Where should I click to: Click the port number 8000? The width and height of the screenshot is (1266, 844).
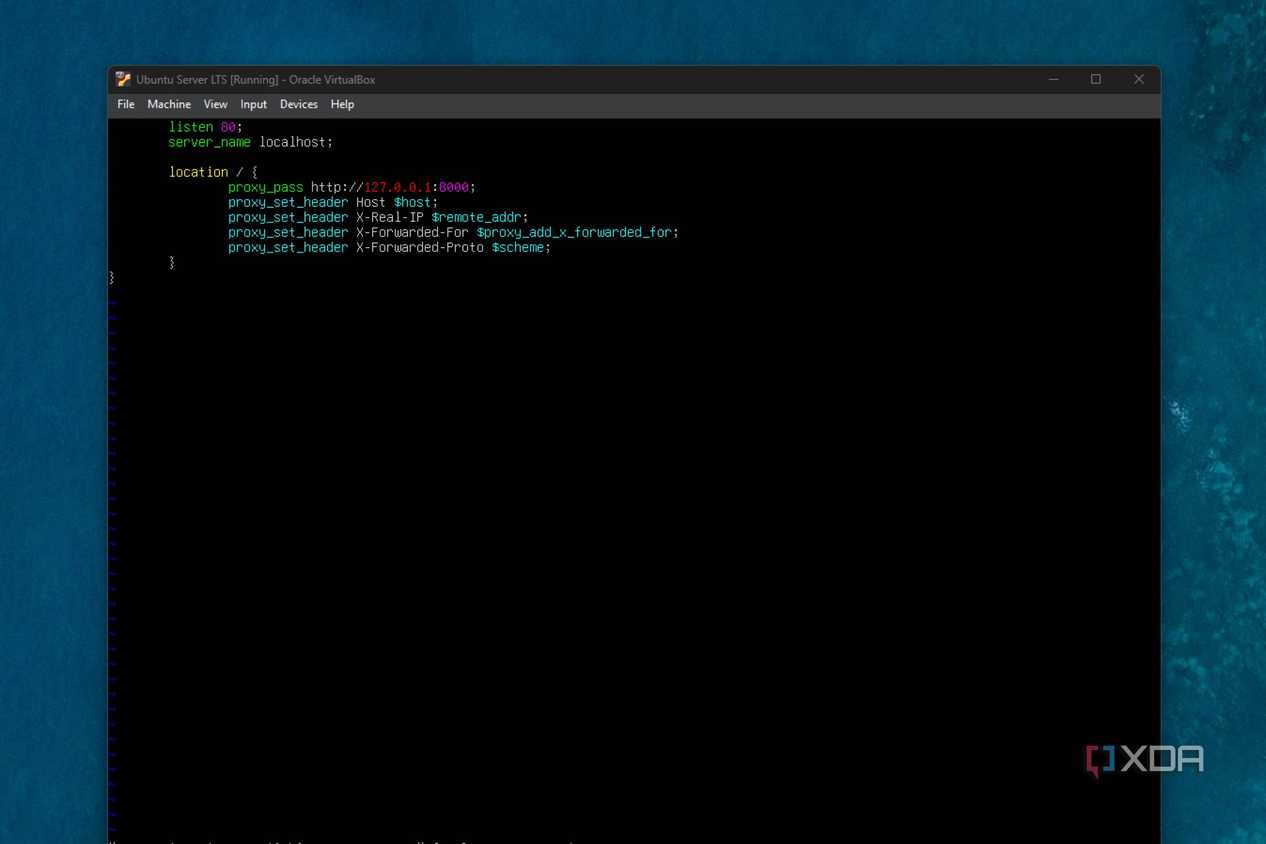(453, 187)
